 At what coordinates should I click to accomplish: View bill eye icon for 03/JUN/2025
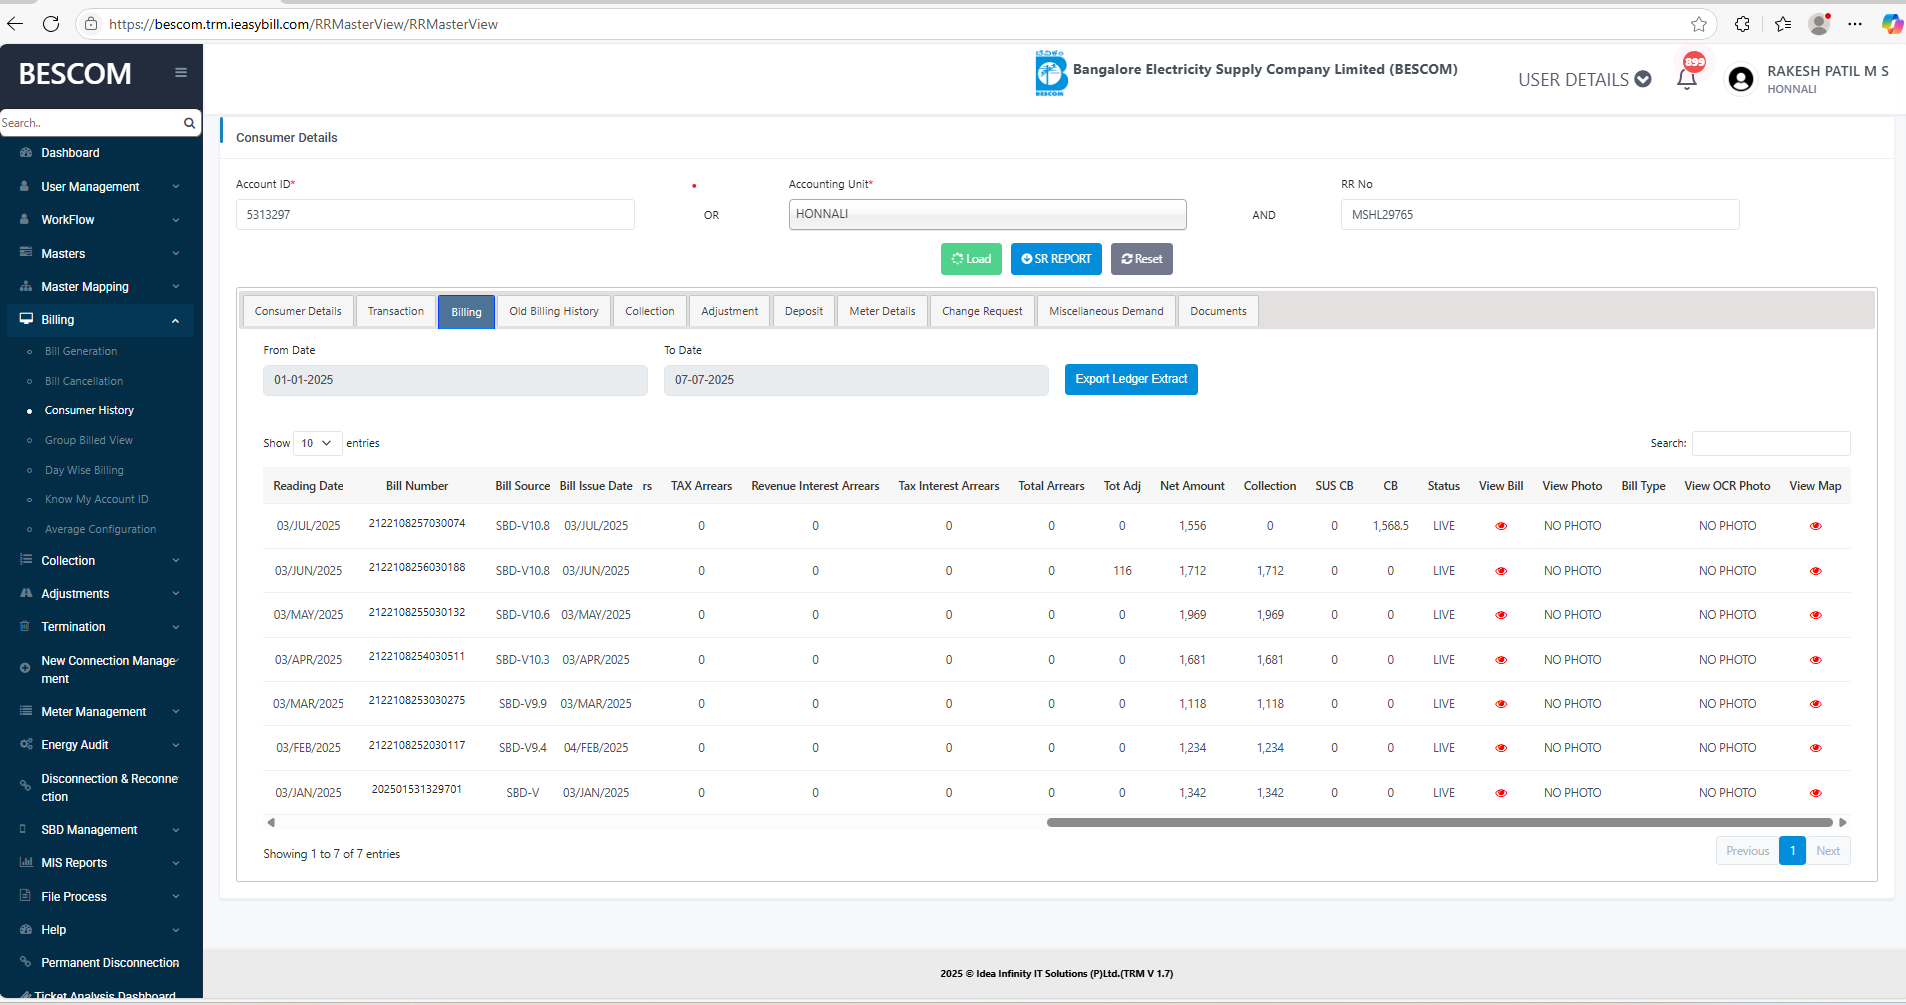(x=1501, y=571)
